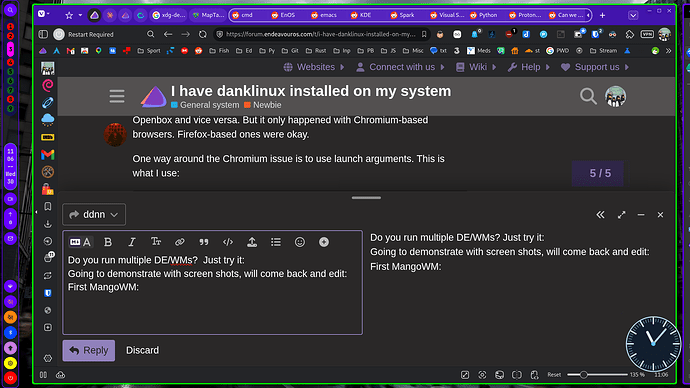Open user avatar menu in header
690x388 pixels.
[x=615, y=96]
